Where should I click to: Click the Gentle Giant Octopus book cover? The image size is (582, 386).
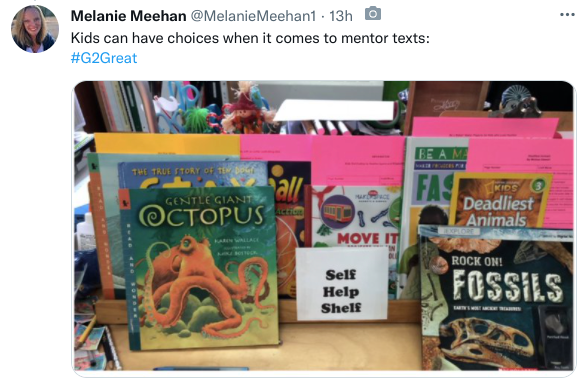200,267
